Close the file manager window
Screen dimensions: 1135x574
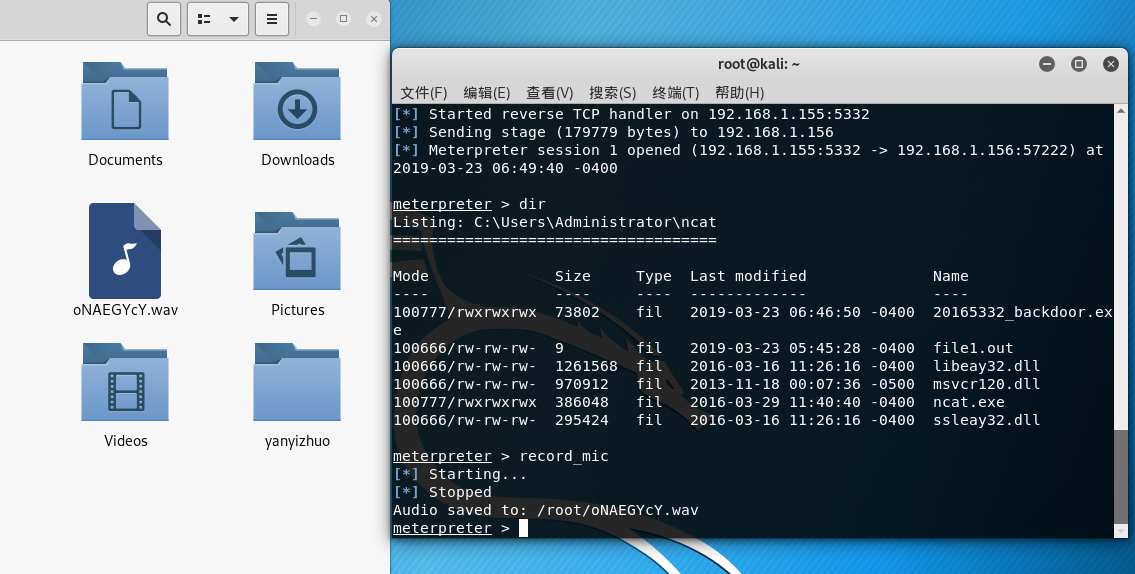(374, 19)
